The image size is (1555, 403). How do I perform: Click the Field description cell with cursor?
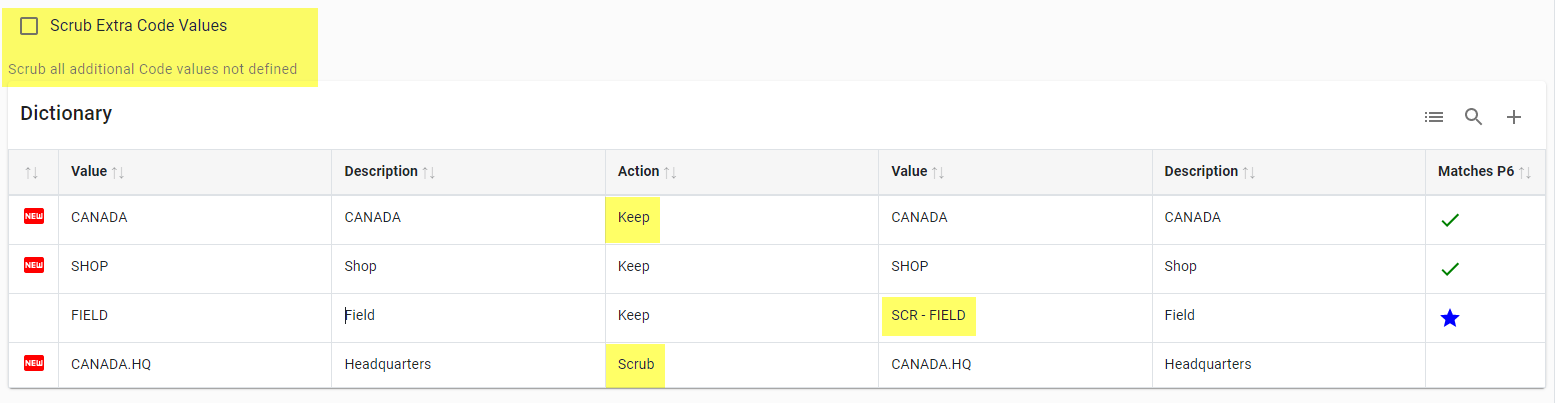(360, 315)
